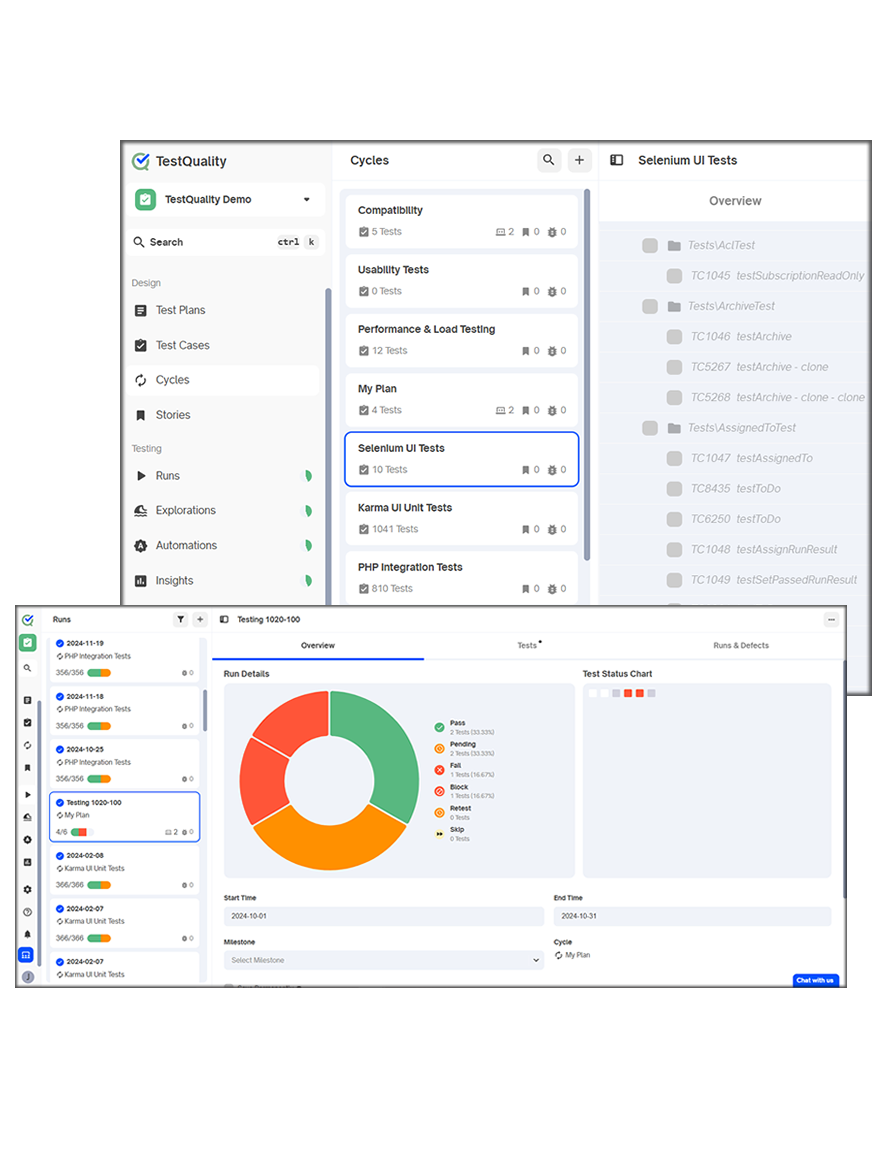892x1152 pixels.
Task: Open the Select Milestone dropdown
Action: (x=384, y=960)
